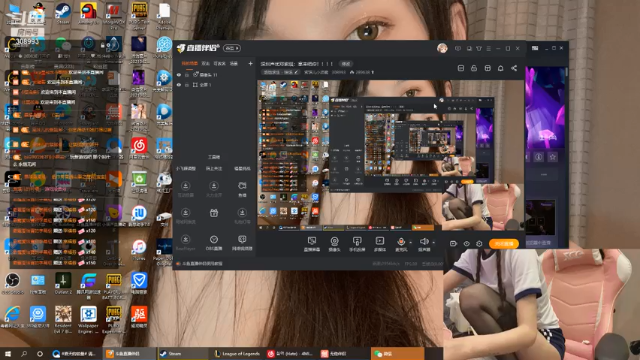Select the first orange scene tab
This screenshot has height=360, width=640.
pyautogui.click(x=189, y=64)
